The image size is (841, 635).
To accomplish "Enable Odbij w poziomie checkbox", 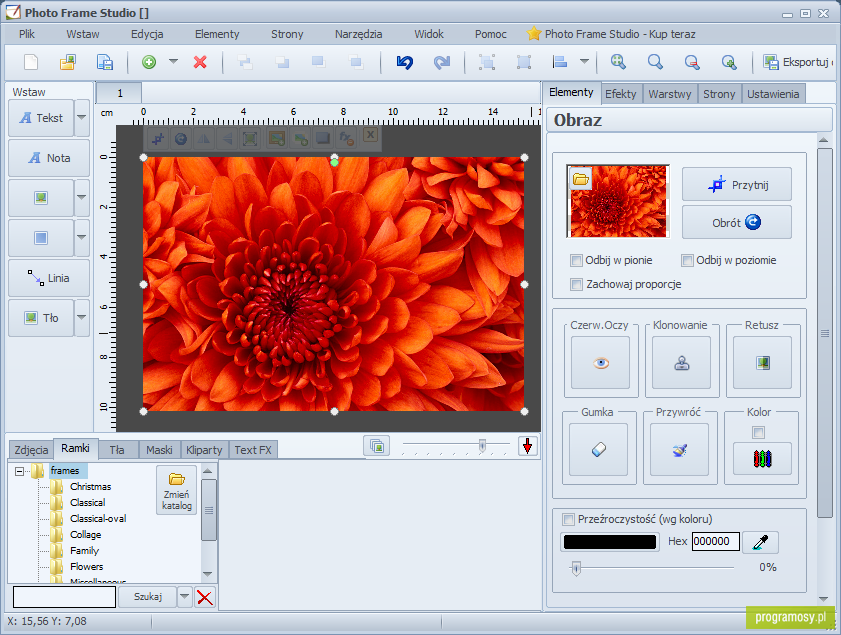I will pos(687,260).
